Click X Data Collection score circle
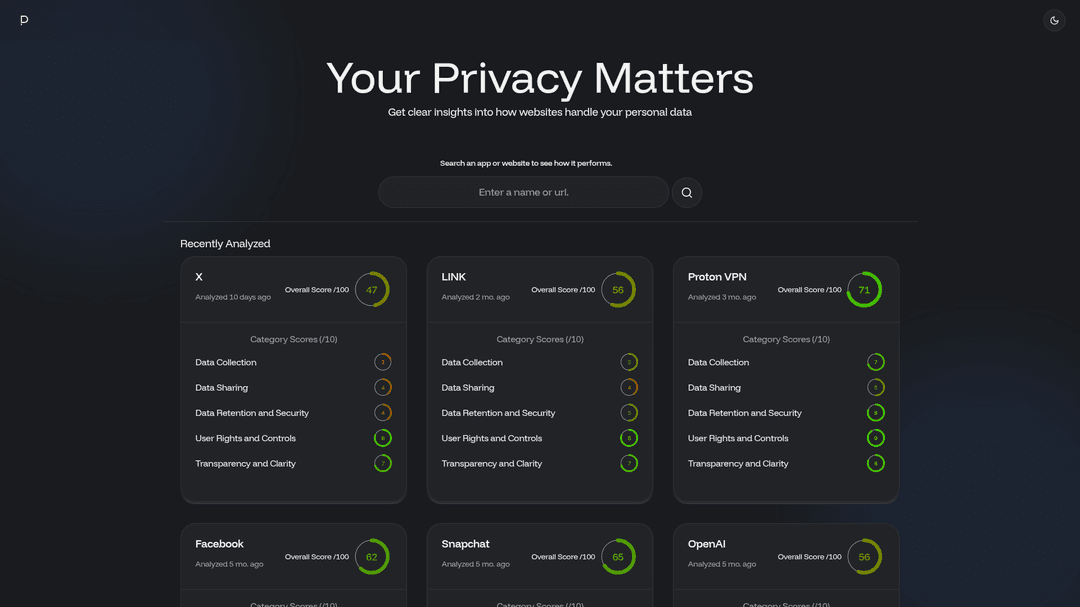This screenshot has height=607, width=1080. pyautogui.click(x=383, y=362)
